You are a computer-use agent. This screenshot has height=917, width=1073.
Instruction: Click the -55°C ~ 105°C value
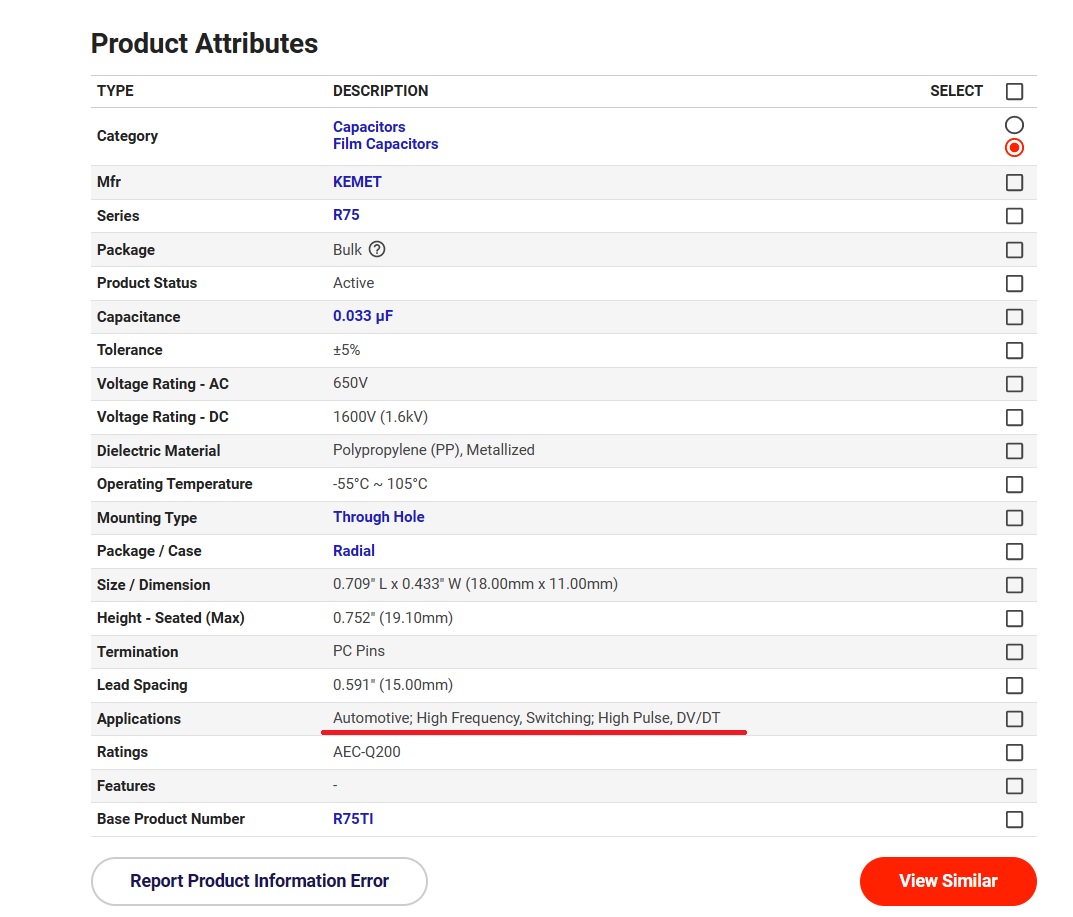click(x=380, y=484)
